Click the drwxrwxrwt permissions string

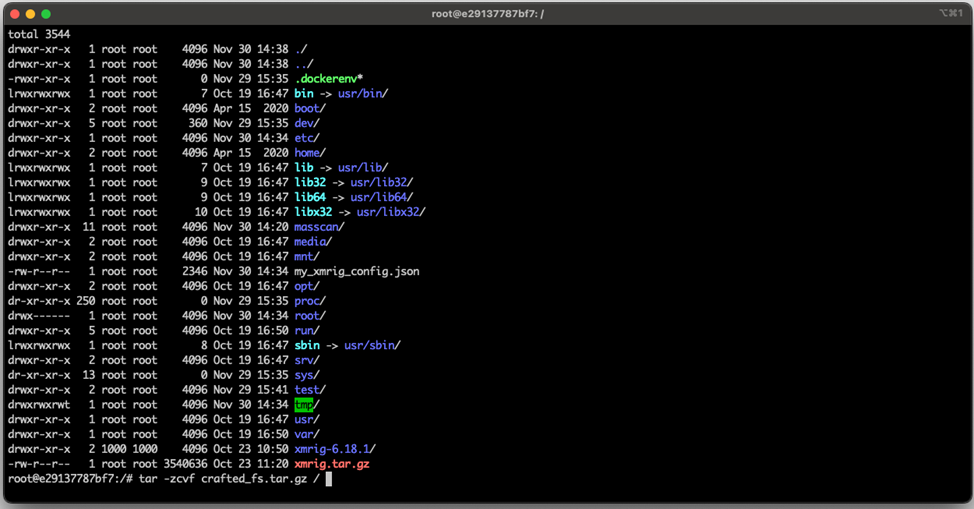click(x=39, y=405)
